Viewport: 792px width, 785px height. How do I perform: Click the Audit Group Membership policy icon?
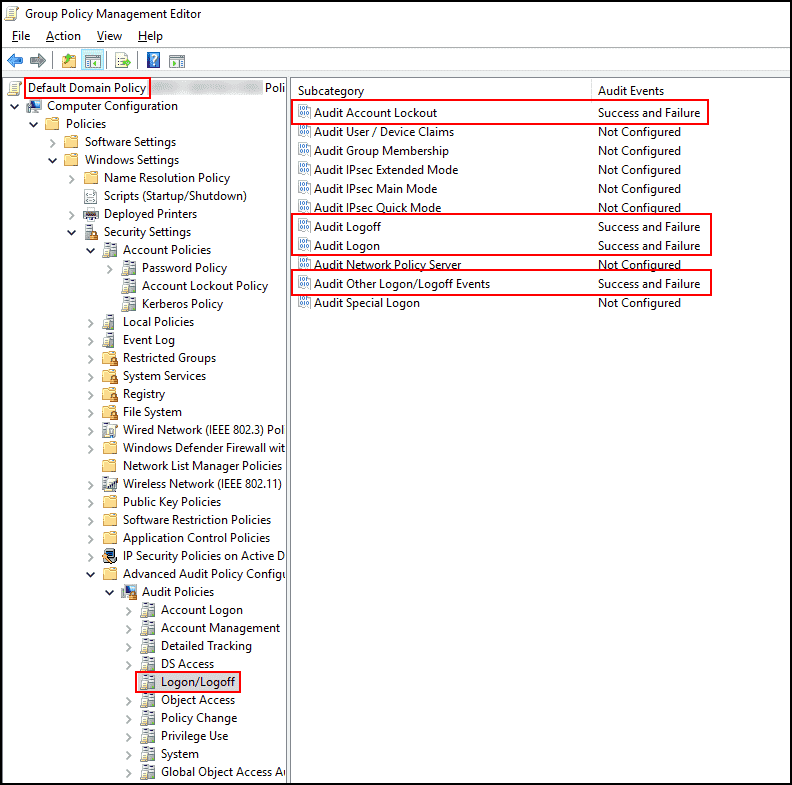[304, 150]
